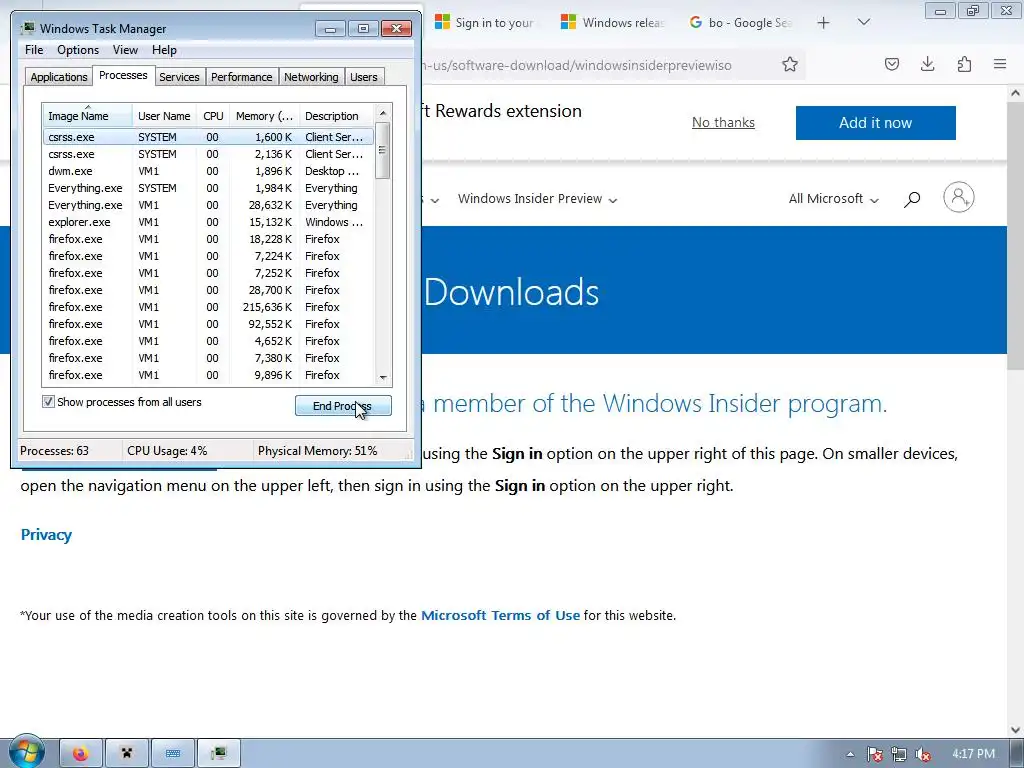This screenshot has width=1024, height=768.
Task: Select the Google search tab favicon
Action: point(696,22)
